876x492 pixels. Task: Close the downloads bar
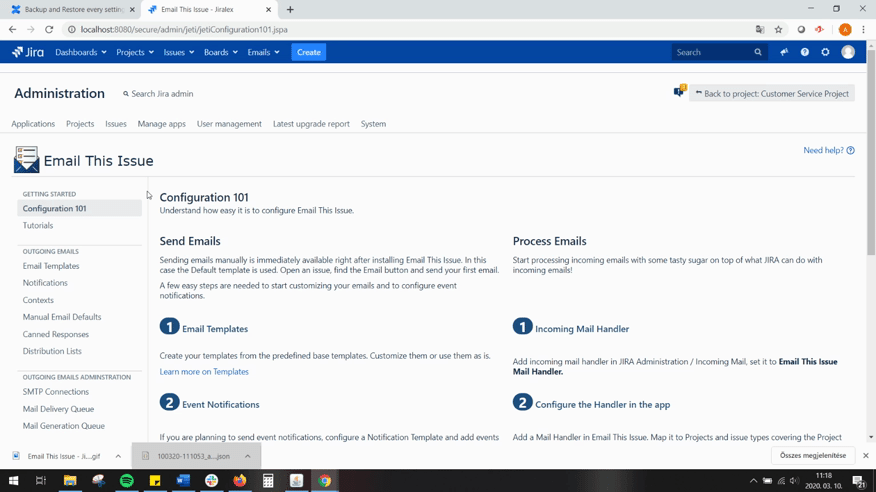point(865,455)
